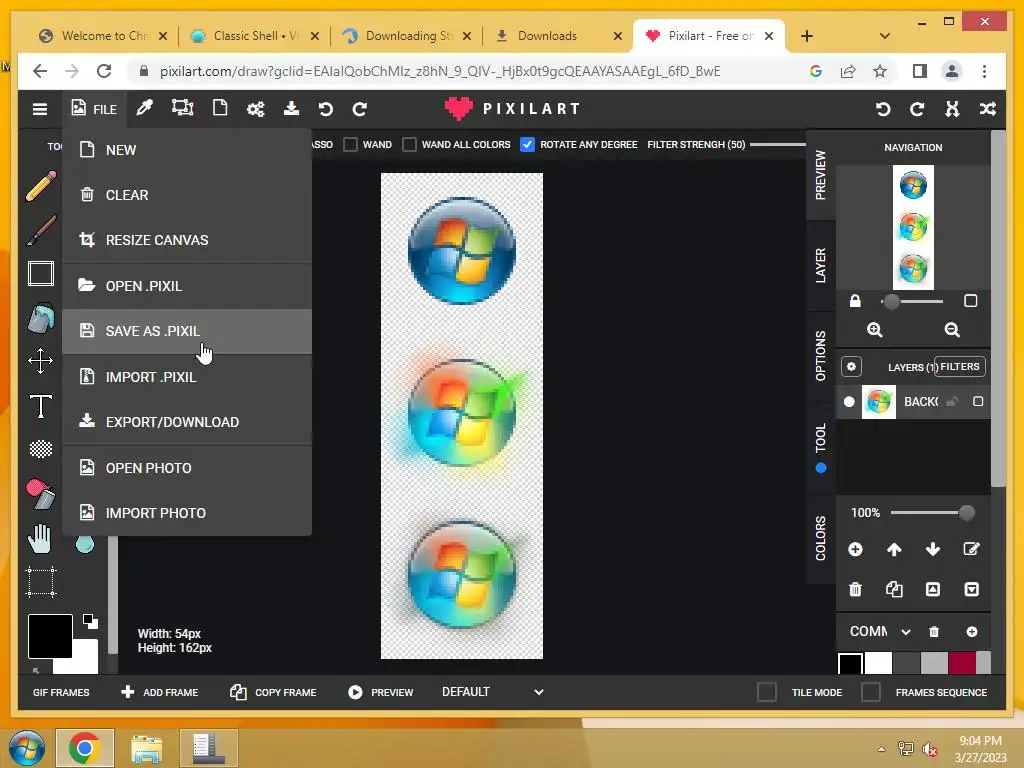Choose OPEN PHOTO menu entry
The width and height of the screenshot is (1024, 768).
pos(187,468)
